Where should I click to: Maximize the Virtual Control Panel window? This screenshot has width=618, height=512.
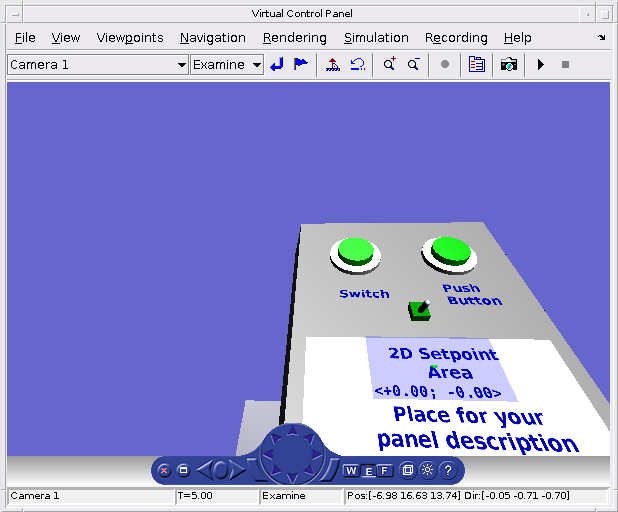point(604,15)
